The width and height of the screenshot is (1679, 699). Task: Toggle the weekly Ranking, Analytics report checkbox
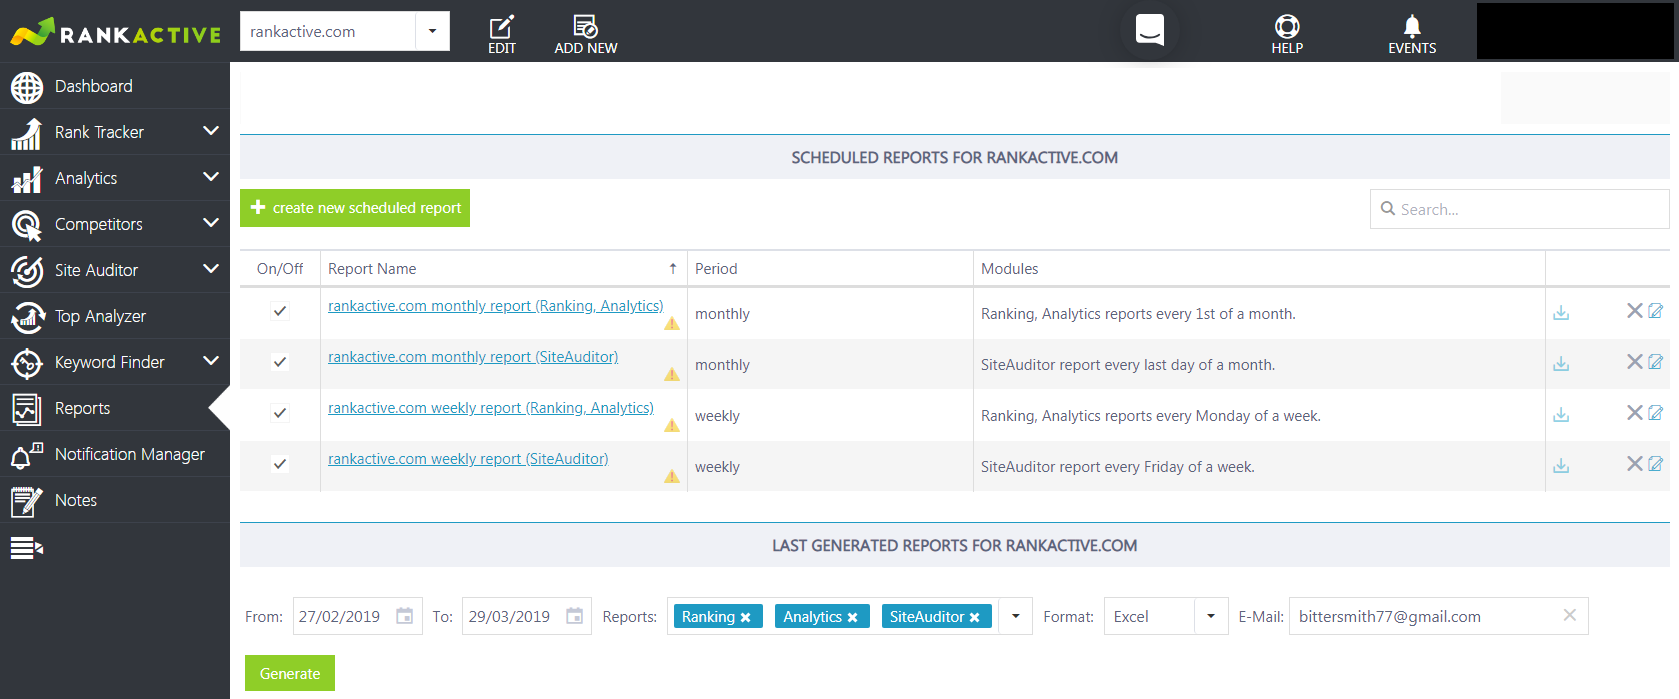click(280, 413)
